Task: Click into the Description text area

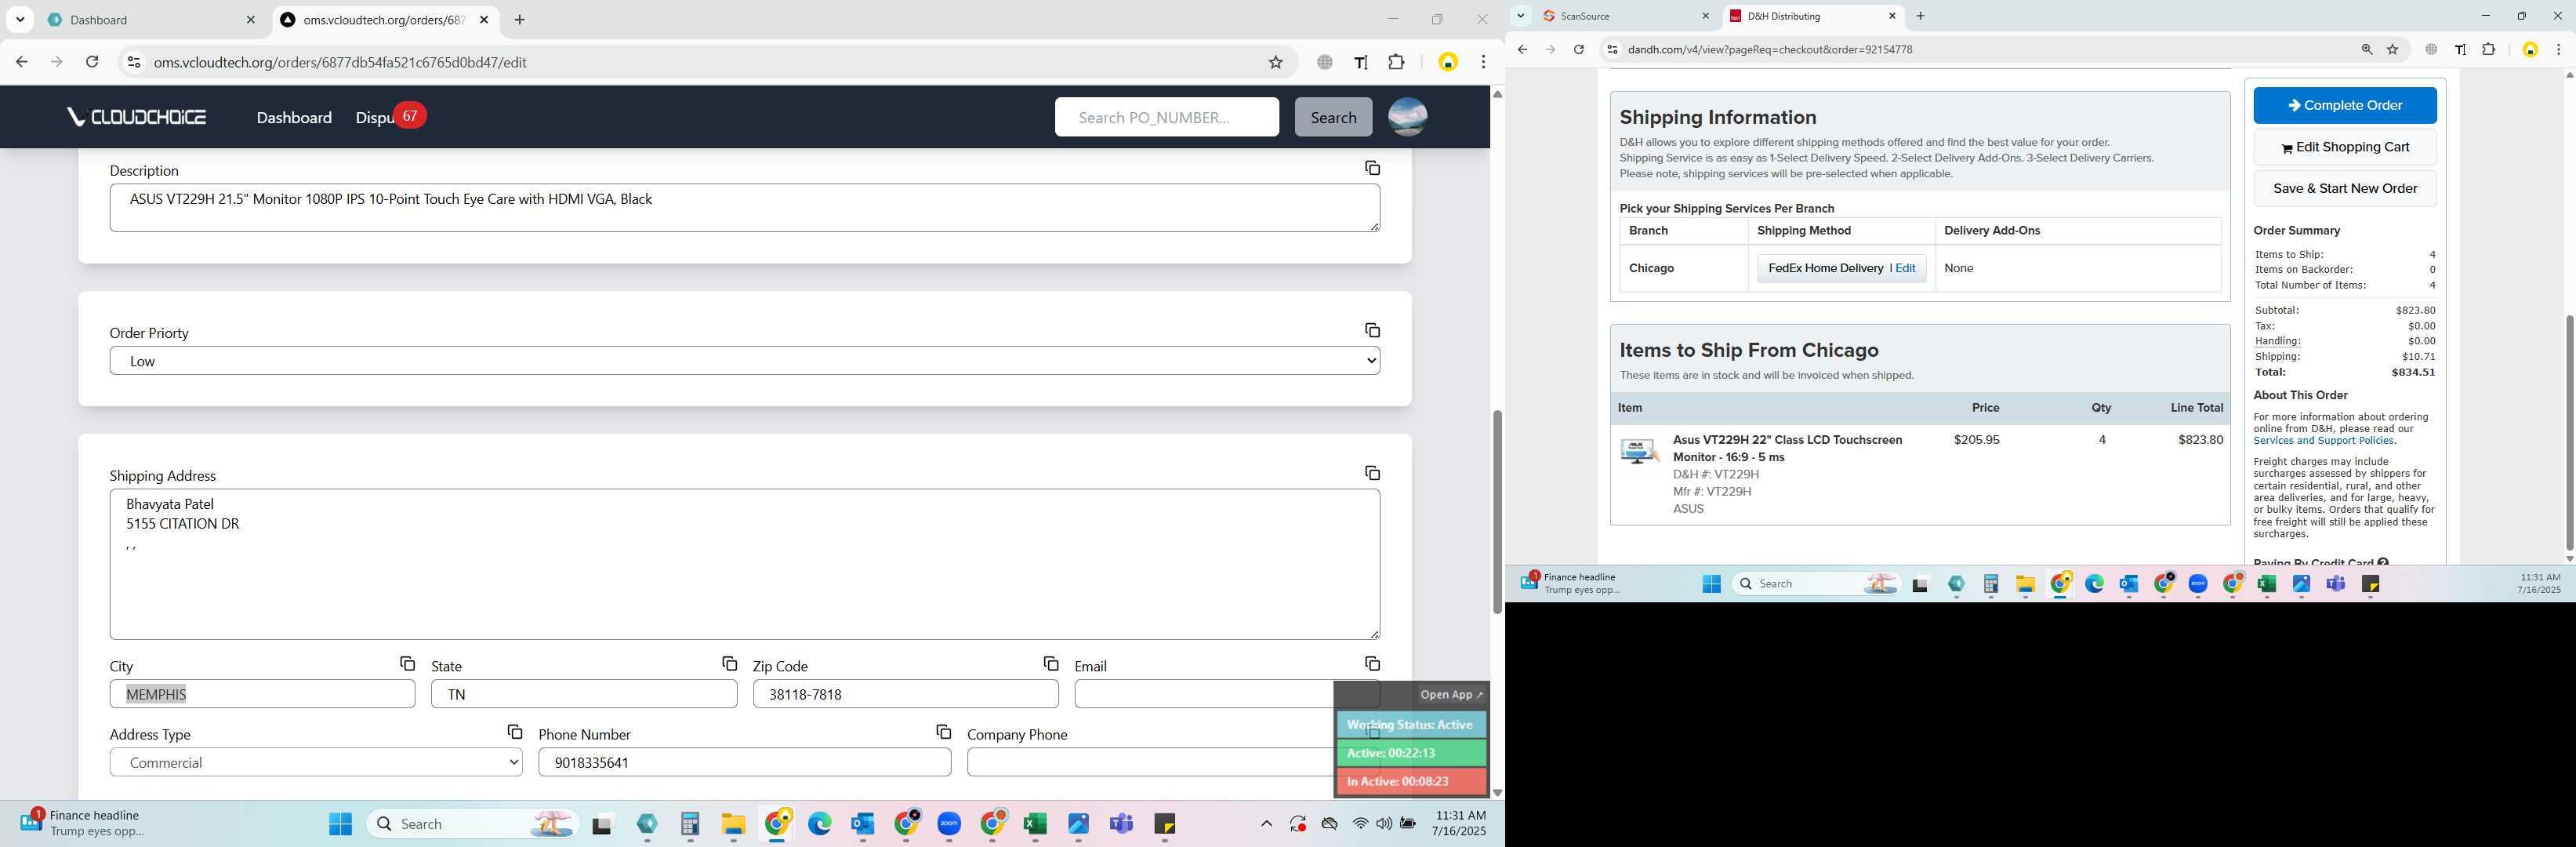Action: (744, 208)
